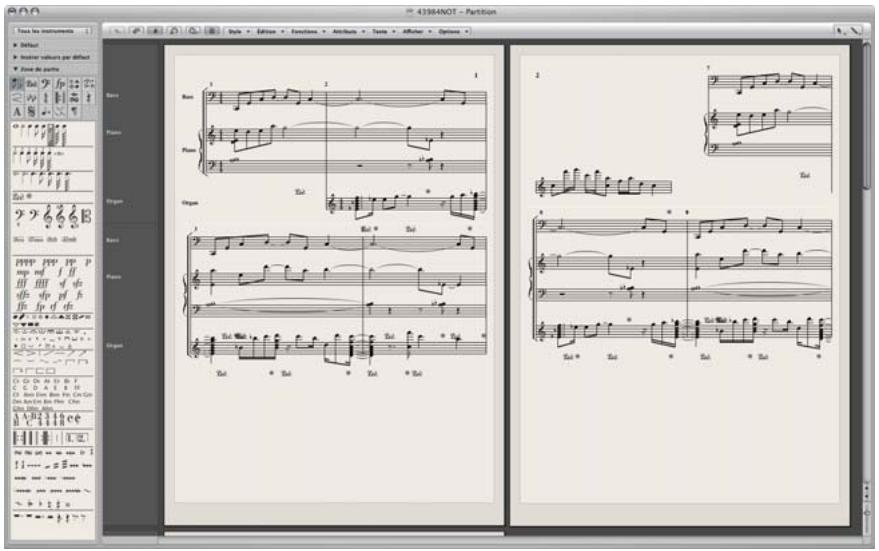Pick the ppp dynamic marking

tap(50, 262)
